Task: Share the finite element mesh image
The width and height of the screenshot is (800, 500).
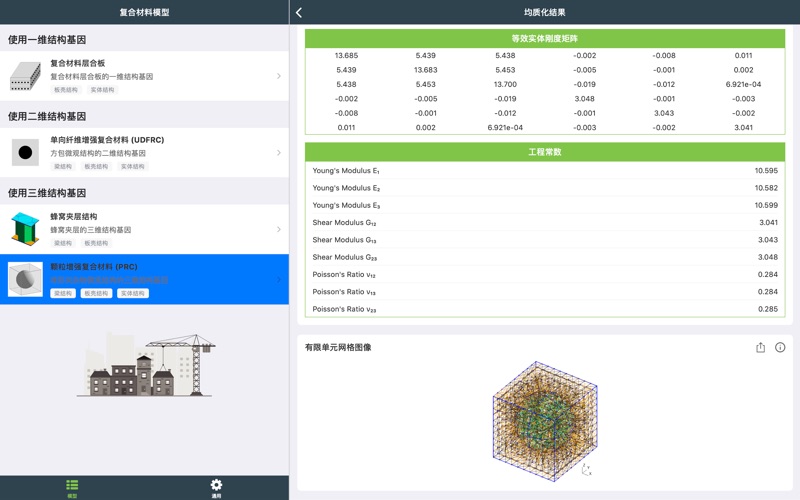Action: point(760,347)
